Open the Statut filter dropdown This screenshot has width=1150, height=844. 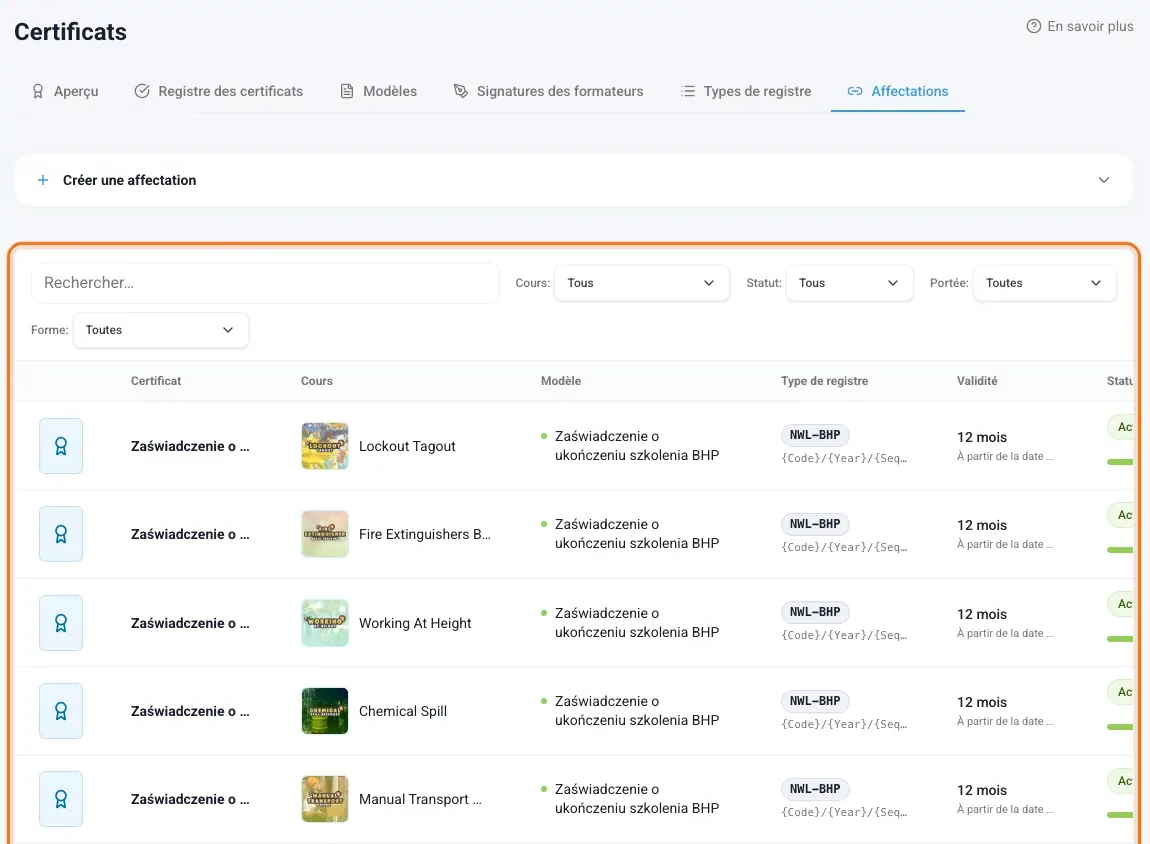[849, 283]
